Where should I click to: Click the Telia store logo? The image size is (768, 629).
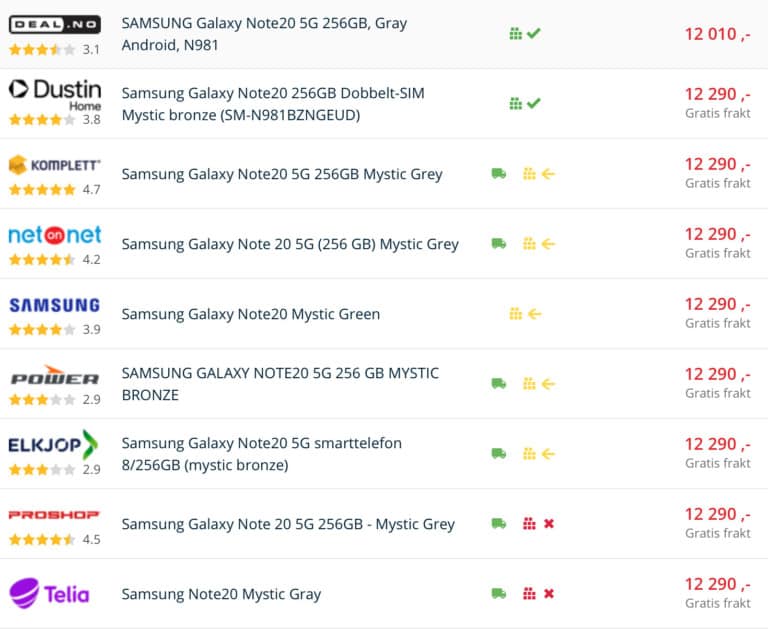49,594
